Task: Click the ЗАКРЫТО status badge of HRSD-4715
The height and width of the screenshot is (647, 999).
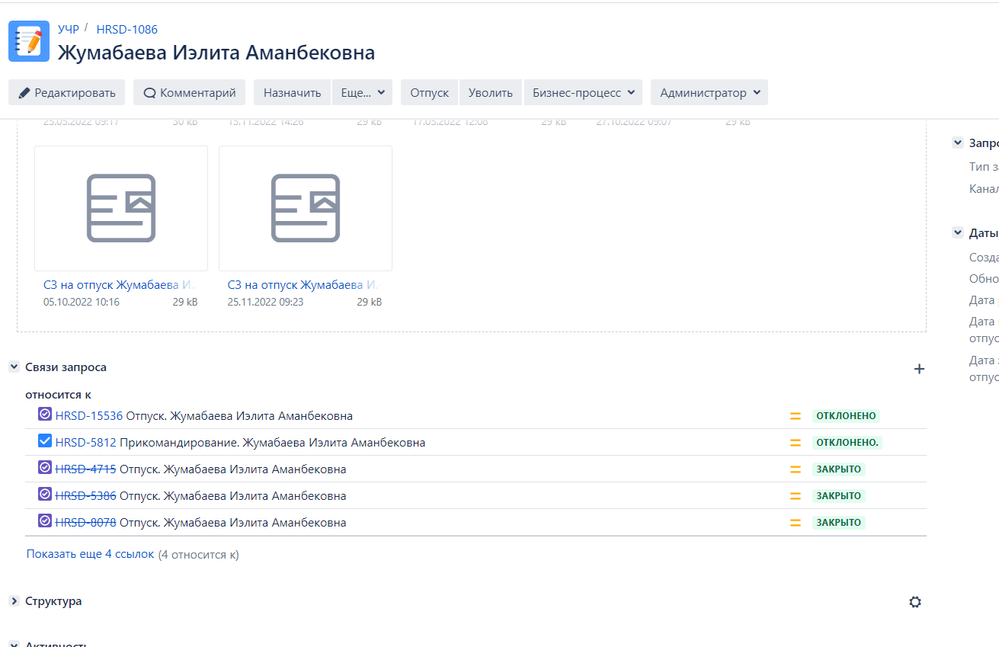Action: (x=838, y=469)
